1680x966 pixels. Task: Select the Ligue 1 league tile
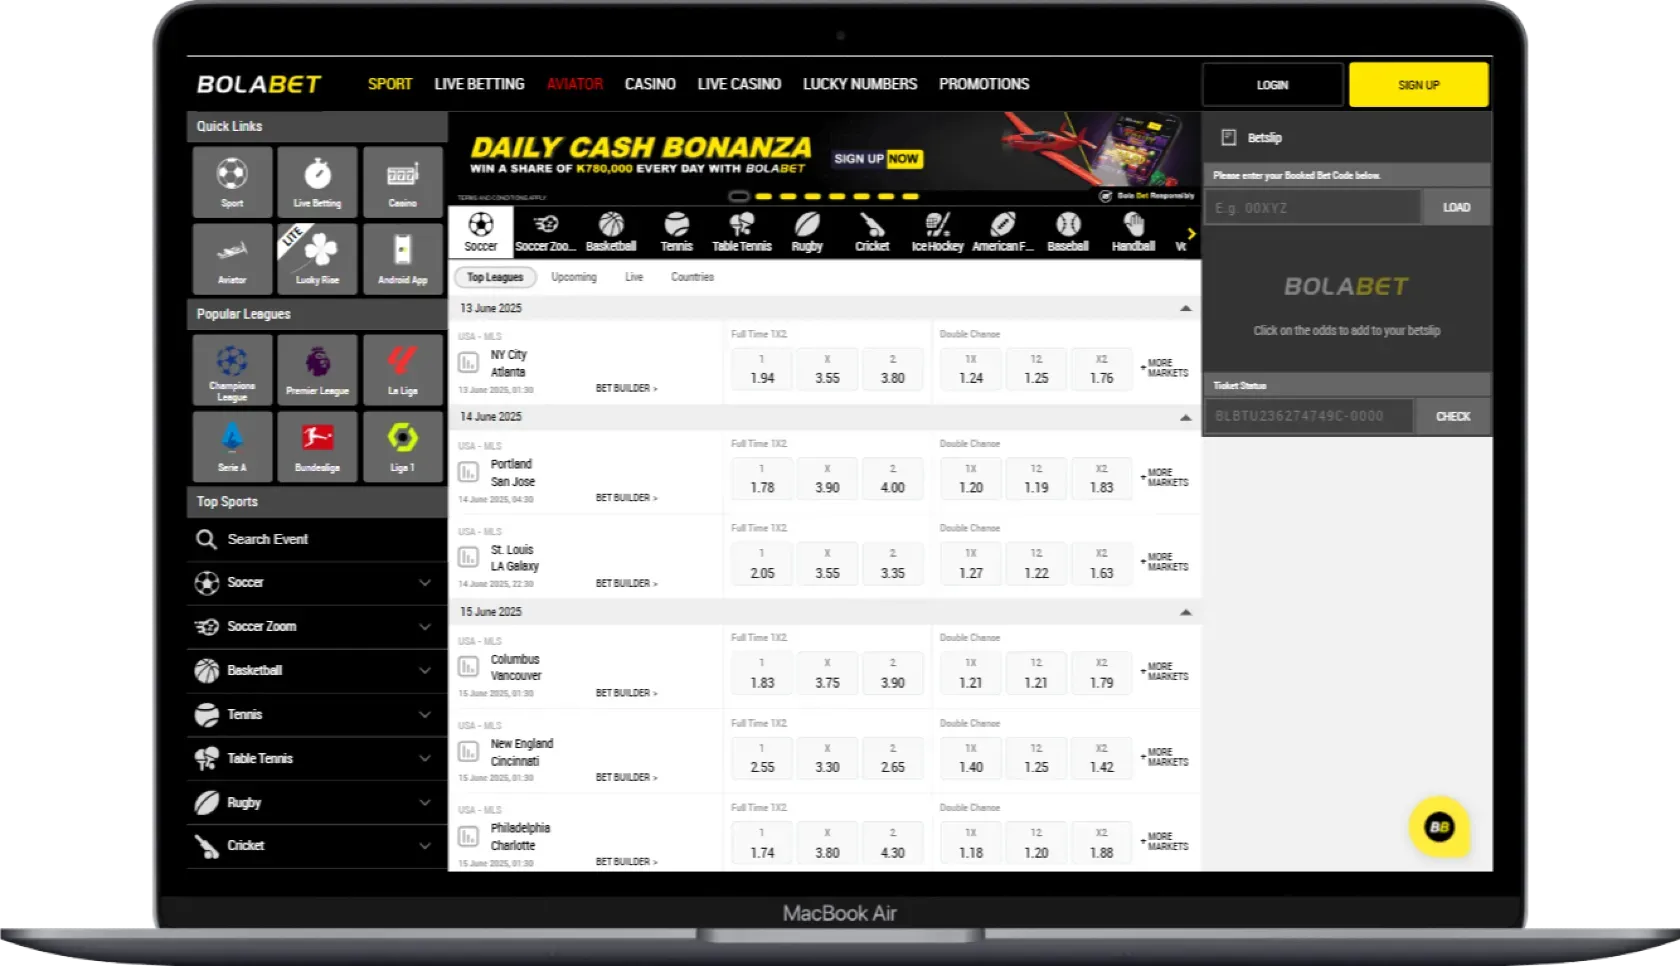pos(402,447)
